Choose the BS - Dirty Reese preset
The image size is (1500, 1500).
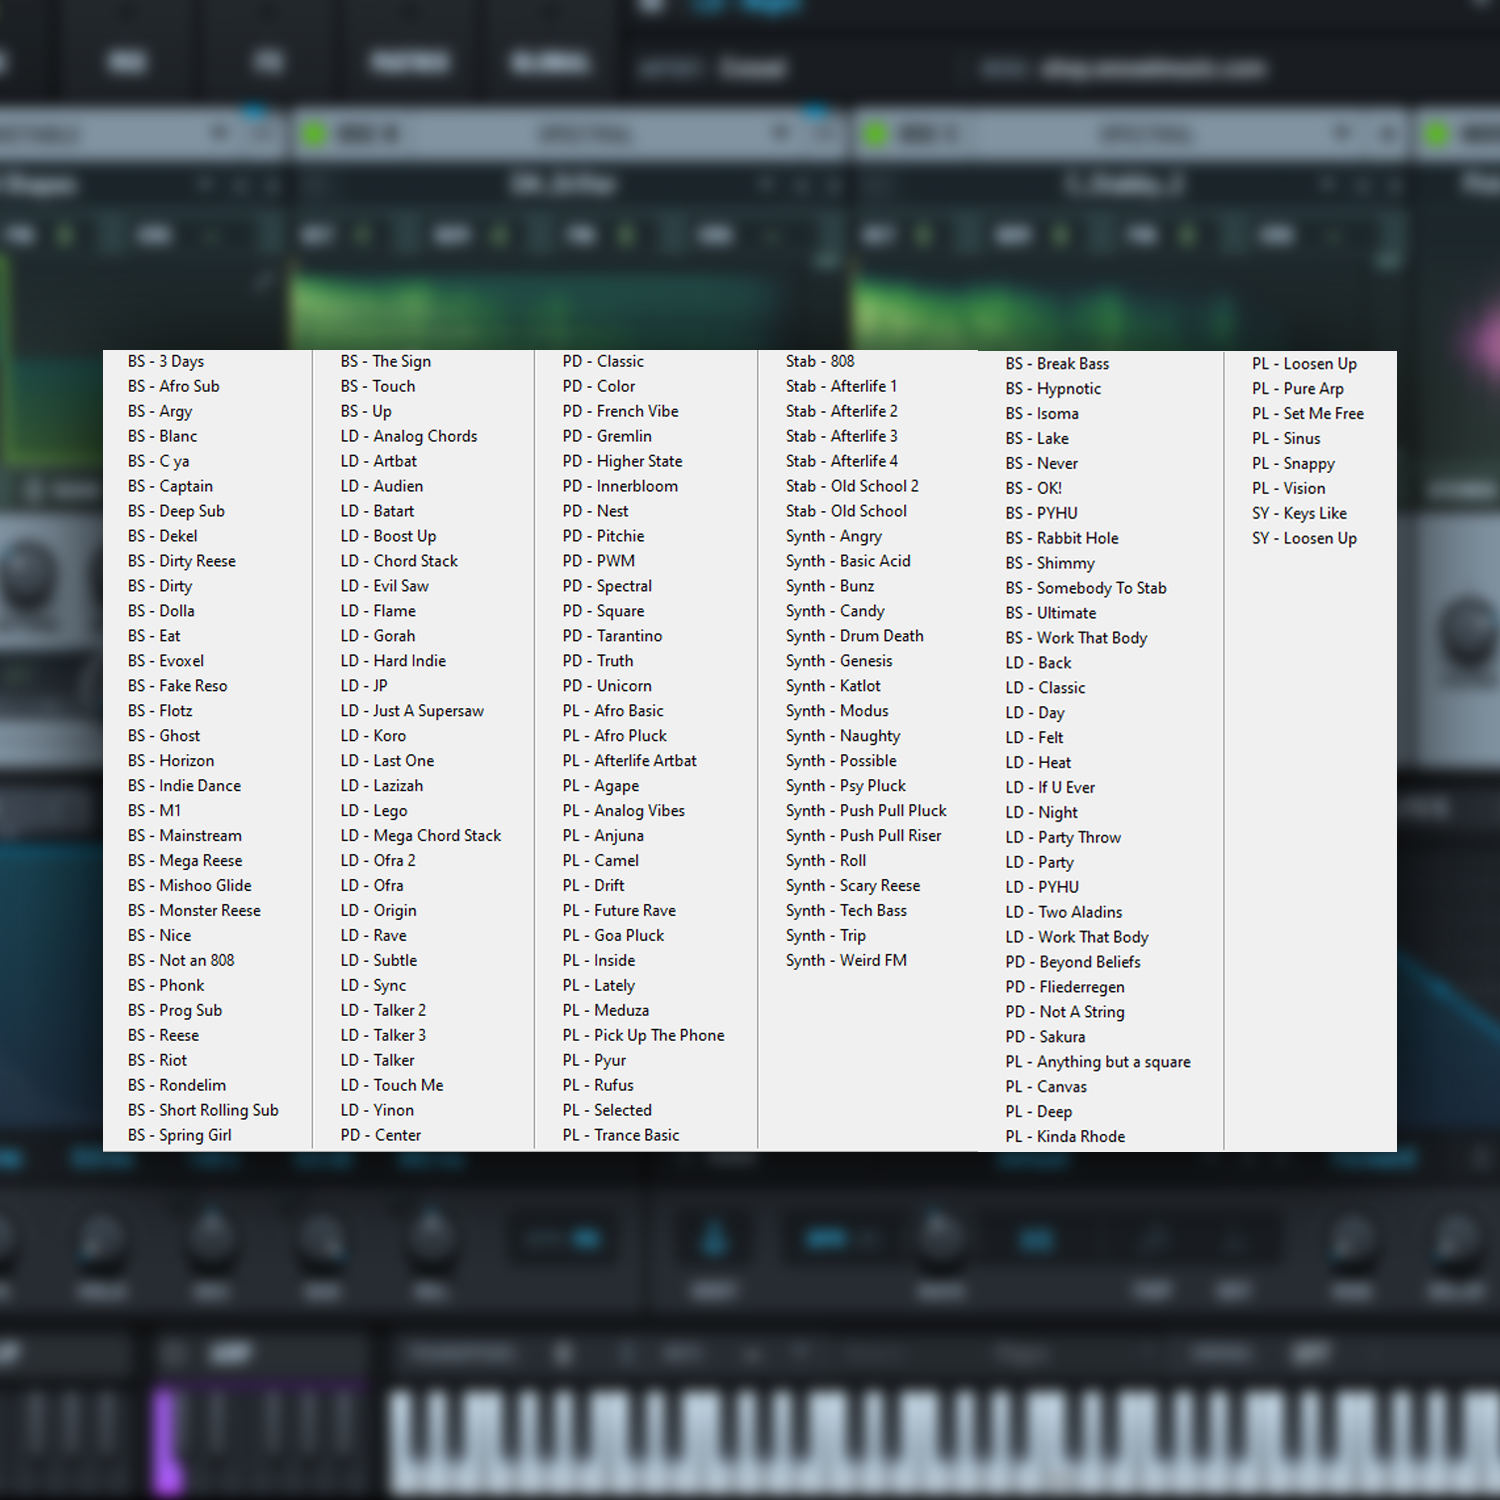coord(181,561)
